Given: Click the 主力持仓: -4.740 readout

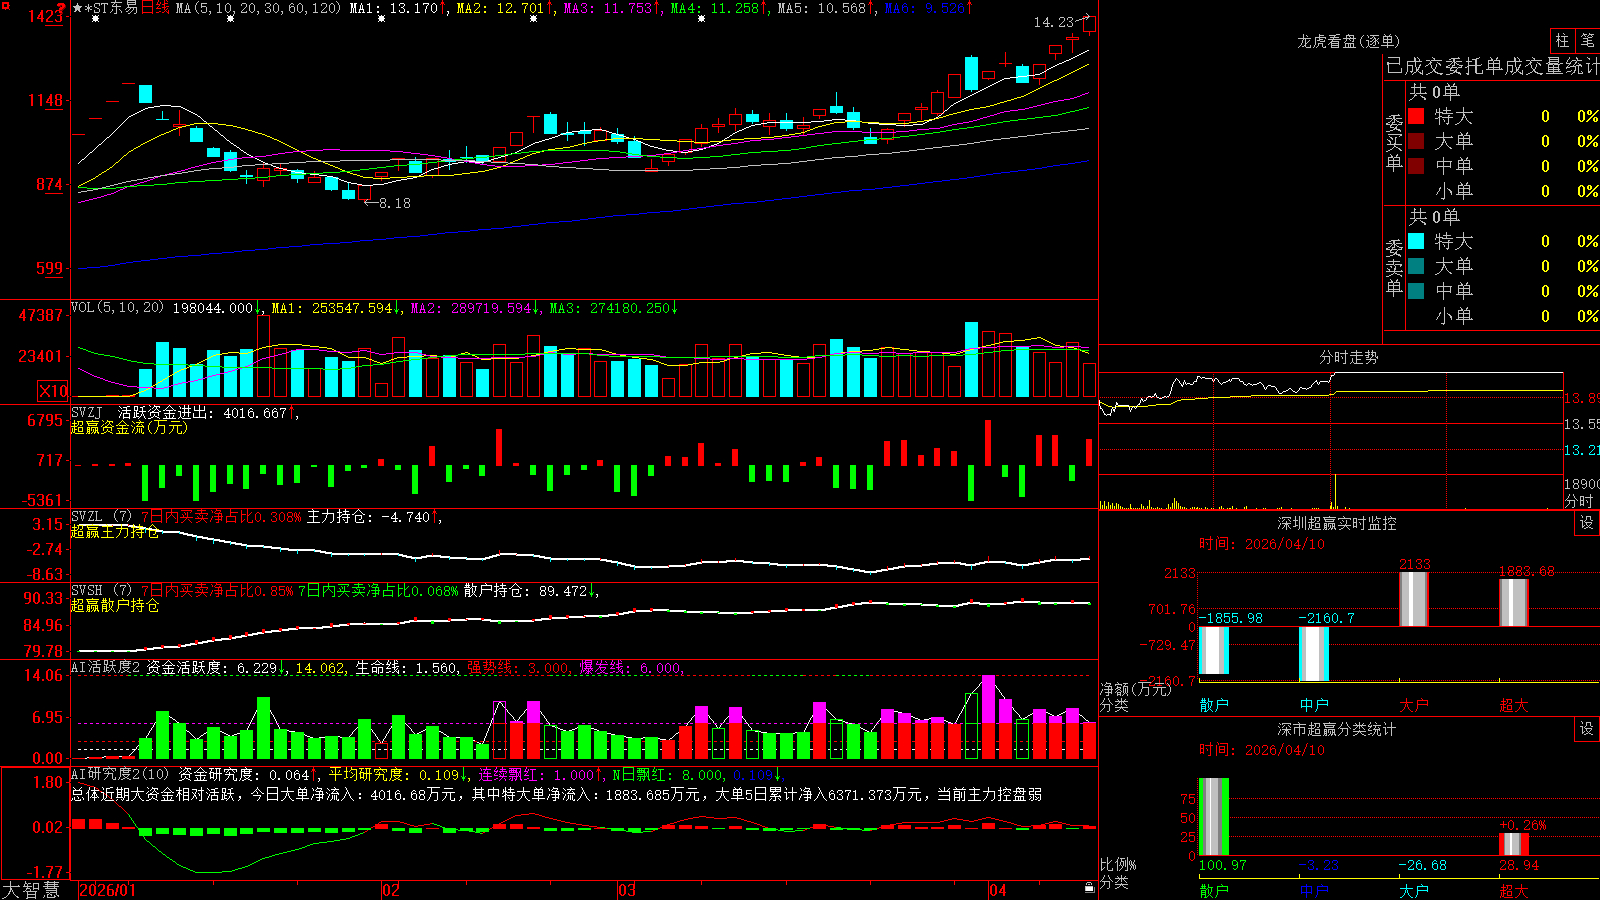Looking at the screenshot, I should pos(368,517).
